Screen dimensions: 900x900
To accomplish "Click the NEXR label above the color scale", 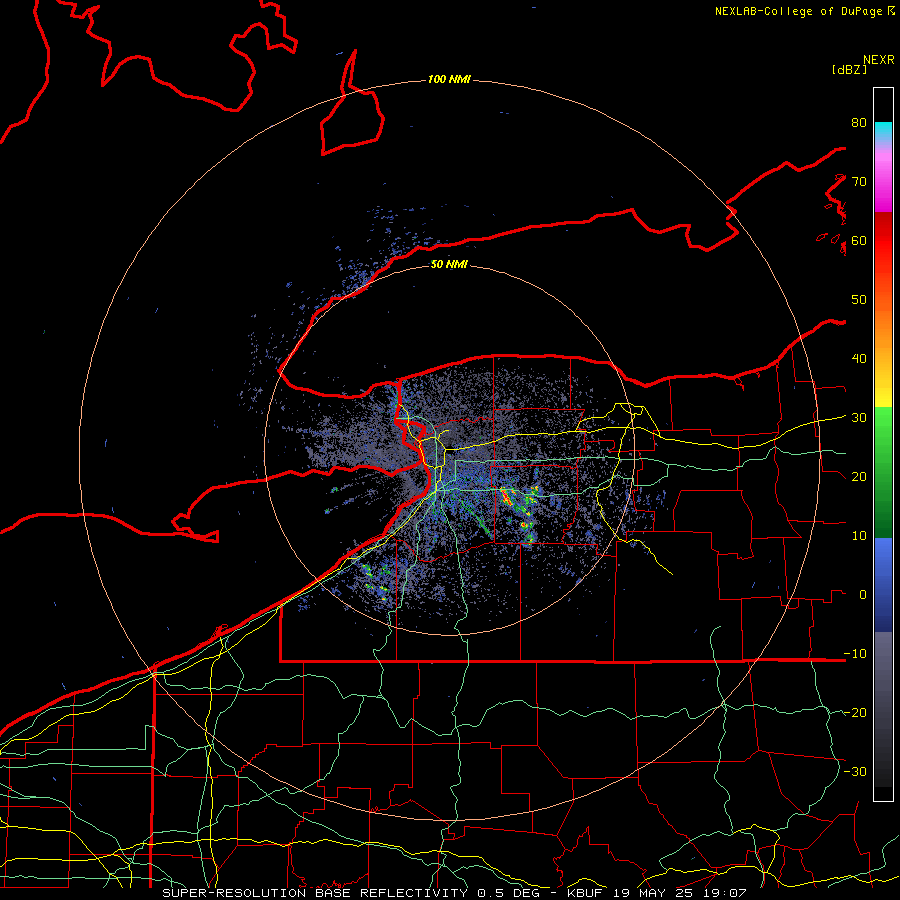I will tap(878, 60).
